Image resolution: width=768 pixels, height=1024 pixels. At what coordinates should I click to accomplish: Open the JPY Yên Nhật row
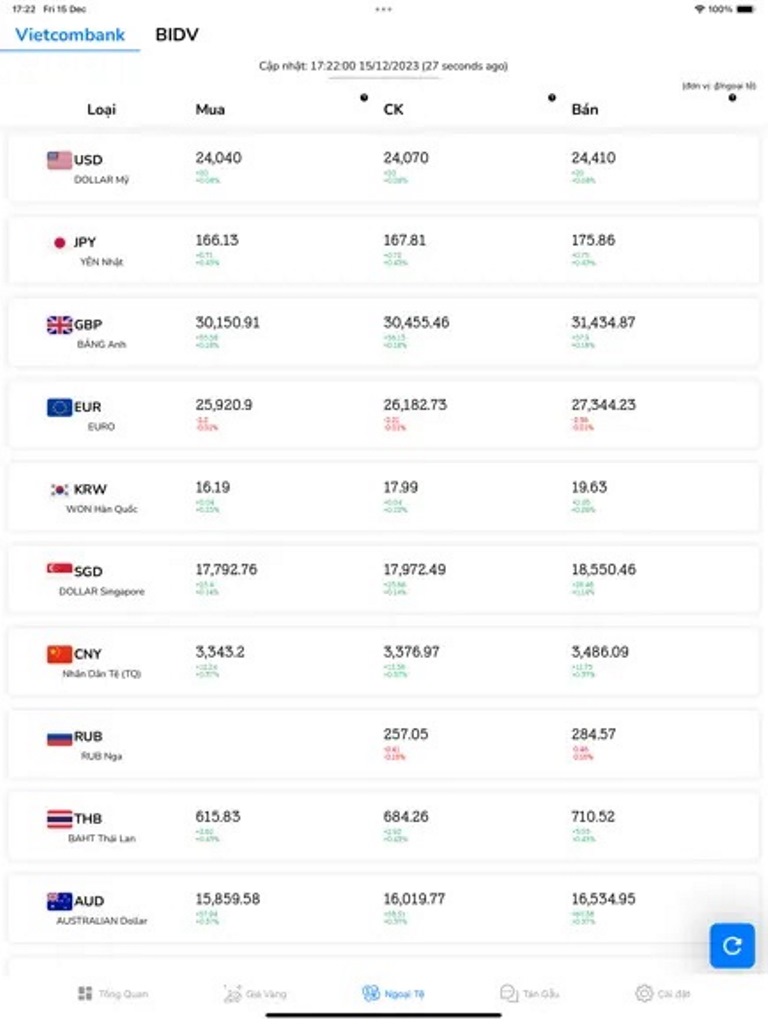(384, 250)
